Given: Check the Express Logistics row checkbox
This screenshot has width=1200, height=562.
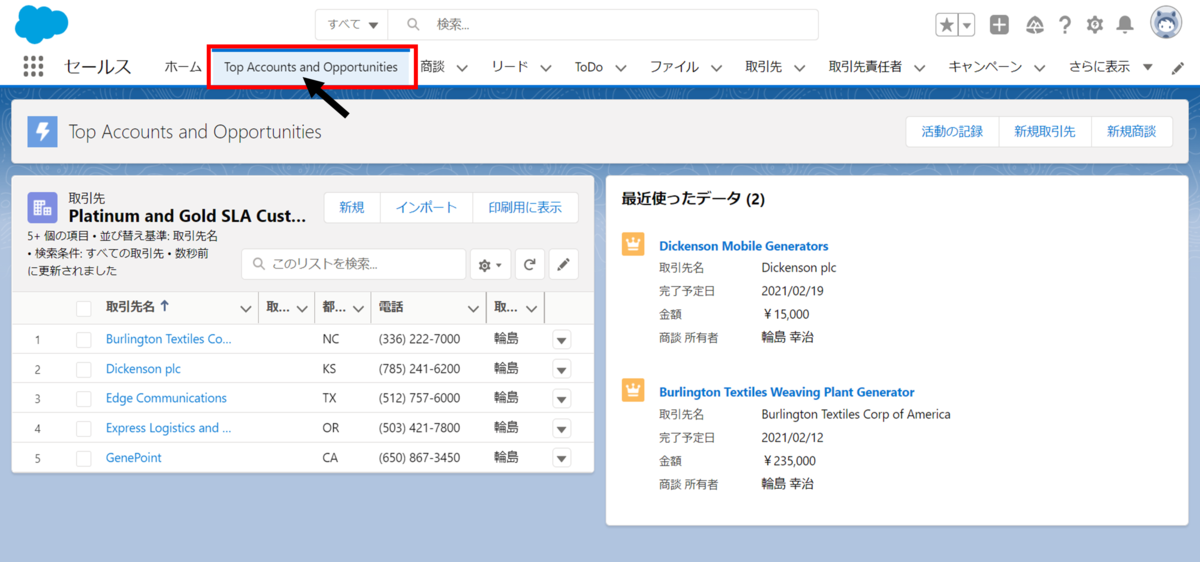Looking at the screenshot, I should [84, 428].
